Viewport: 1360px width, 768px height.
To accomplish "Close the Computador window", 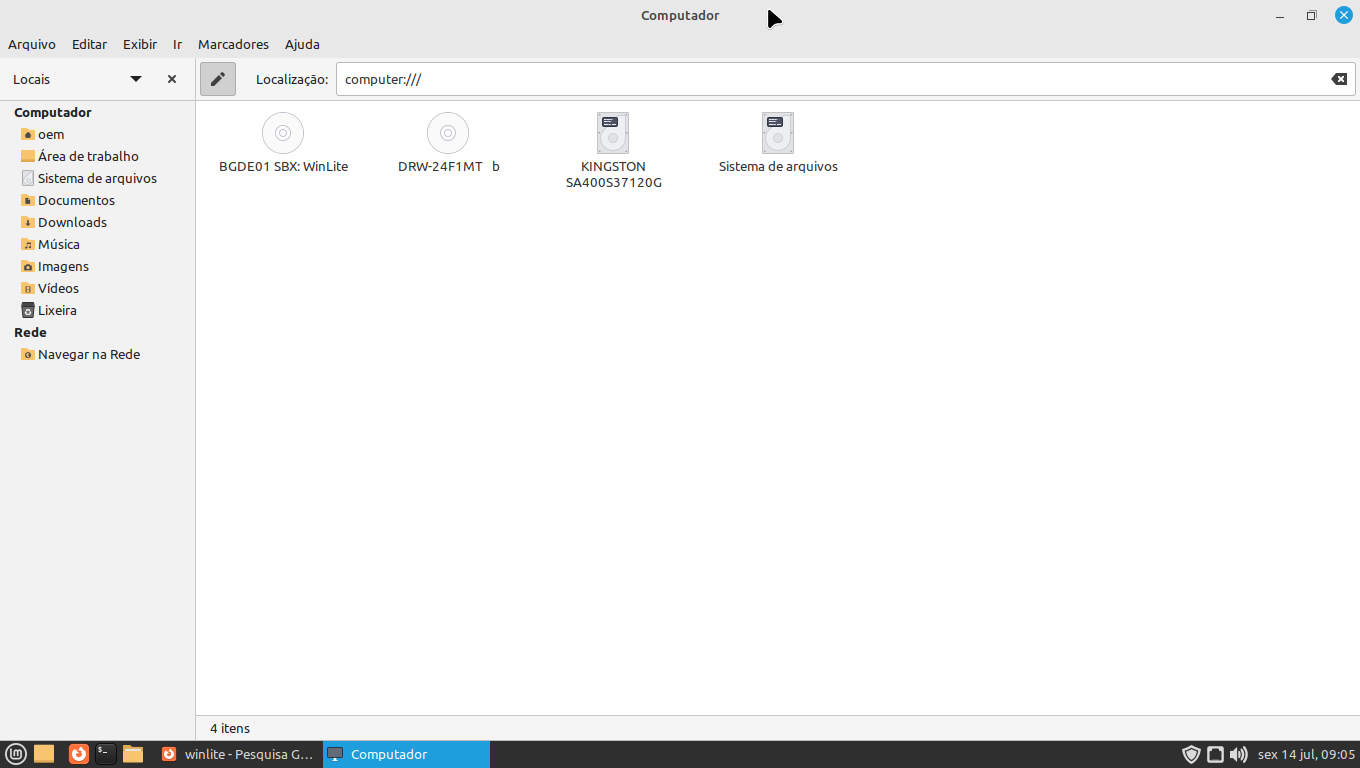I will pos(1343,15).
